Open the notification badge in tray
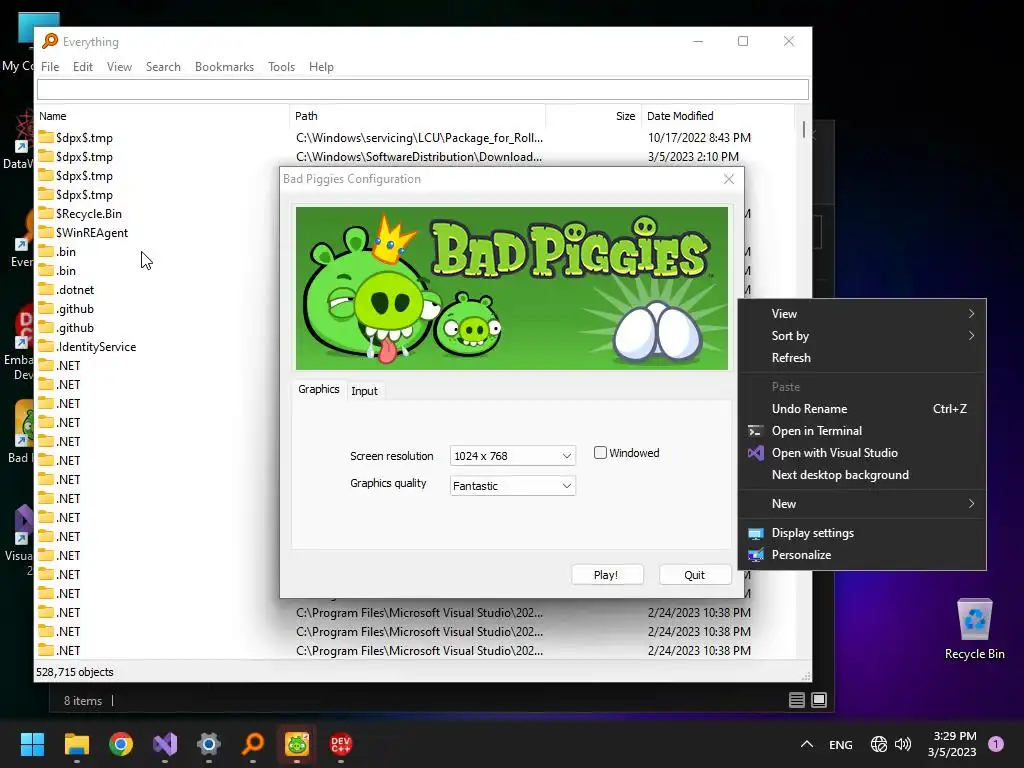The height and width of the screenshot is (768, 1024). tap(996, 743)
